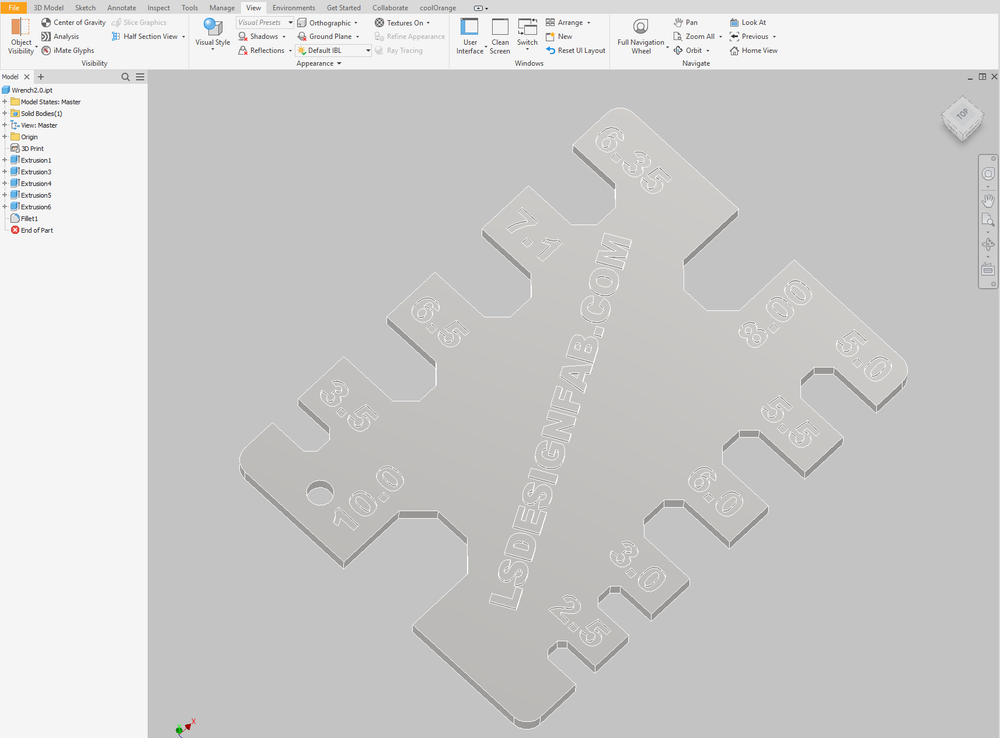Screen dimensions: 1000x738
Task: Toggle Center of Gravity display
Action: 73,22
